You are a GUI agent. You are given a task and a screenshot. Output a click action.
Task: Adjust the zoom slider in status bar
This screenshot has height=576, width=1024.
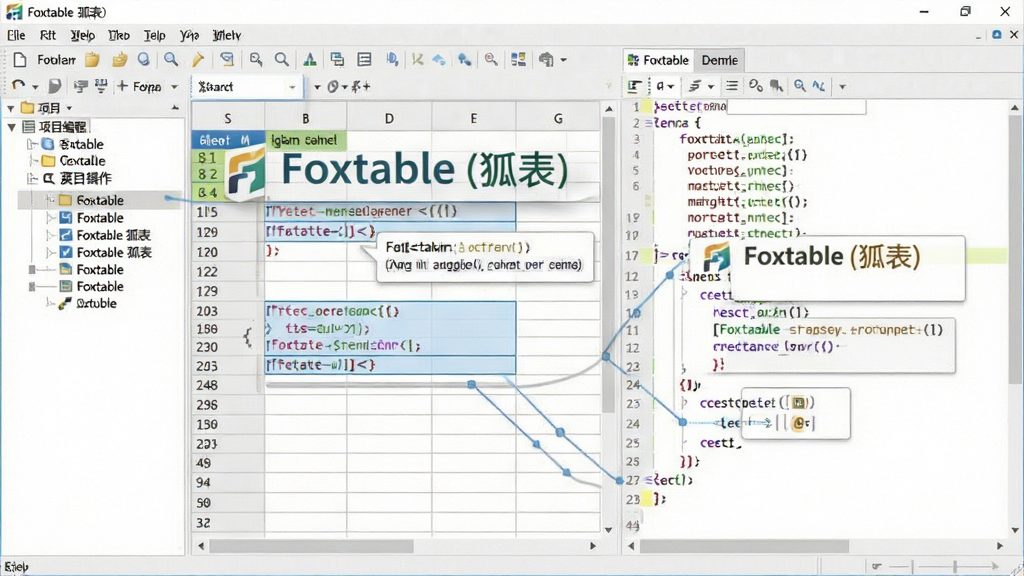pos(955,566)
